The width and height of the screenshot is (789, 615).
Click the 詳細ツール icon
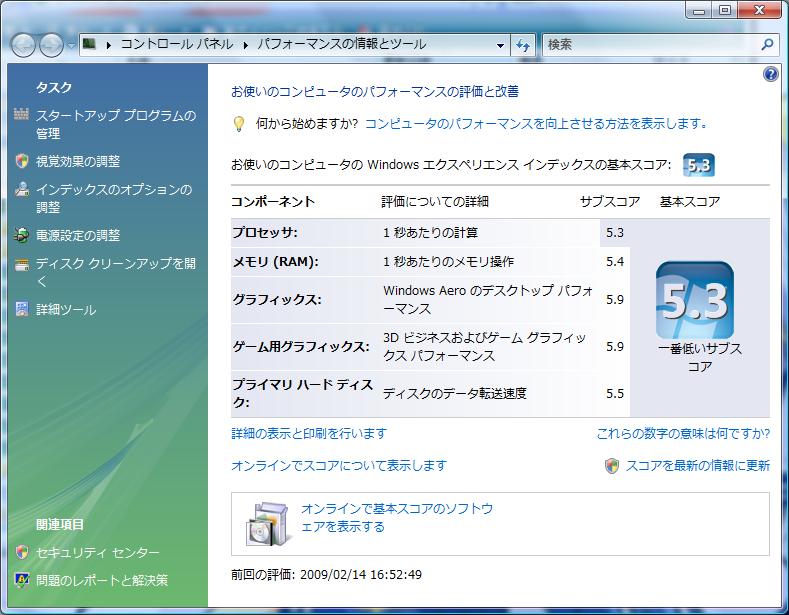tap(22, 309)
